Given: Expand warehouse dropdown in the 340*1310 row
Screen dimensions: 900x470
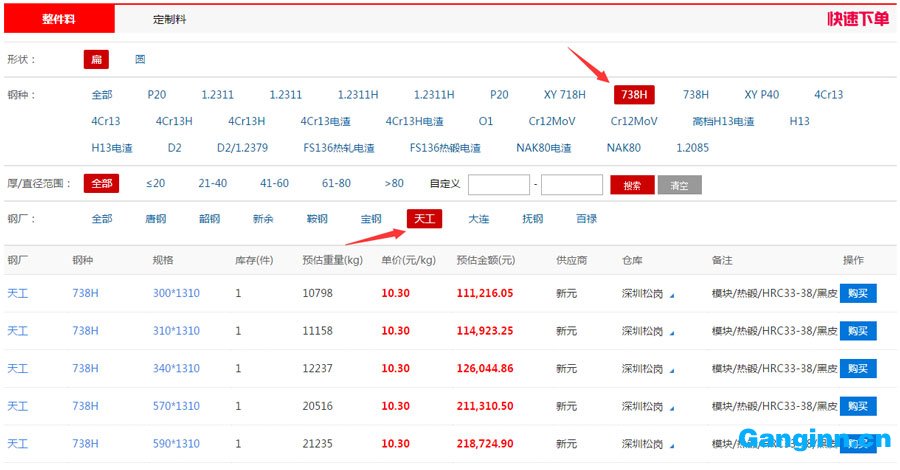Looking at the screenshot, I should (x=672, y=370).
